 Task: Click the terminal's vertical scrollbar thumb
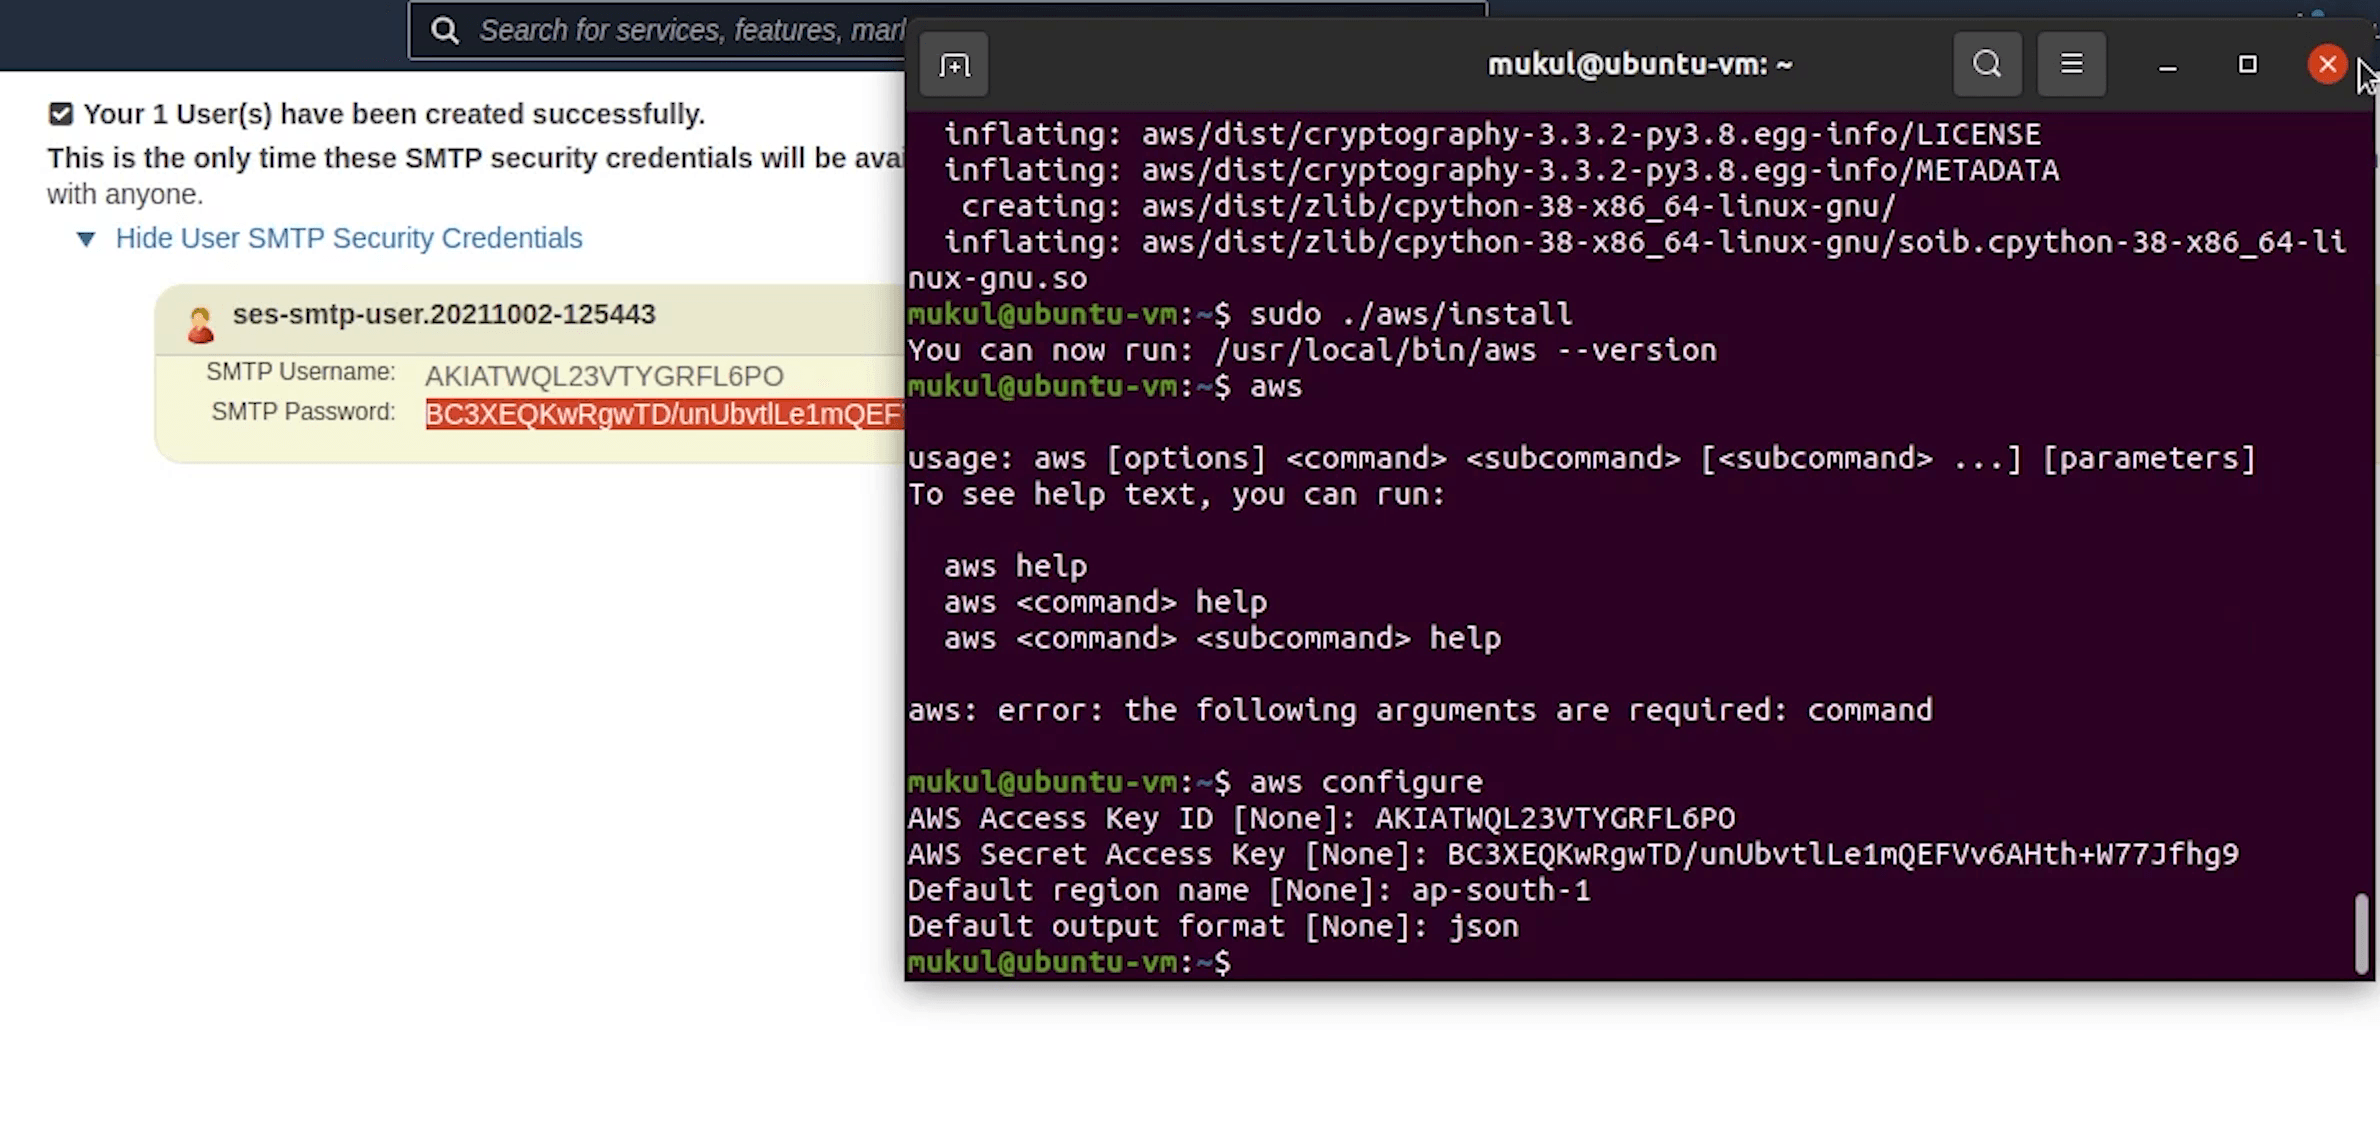pos(2361,932)
